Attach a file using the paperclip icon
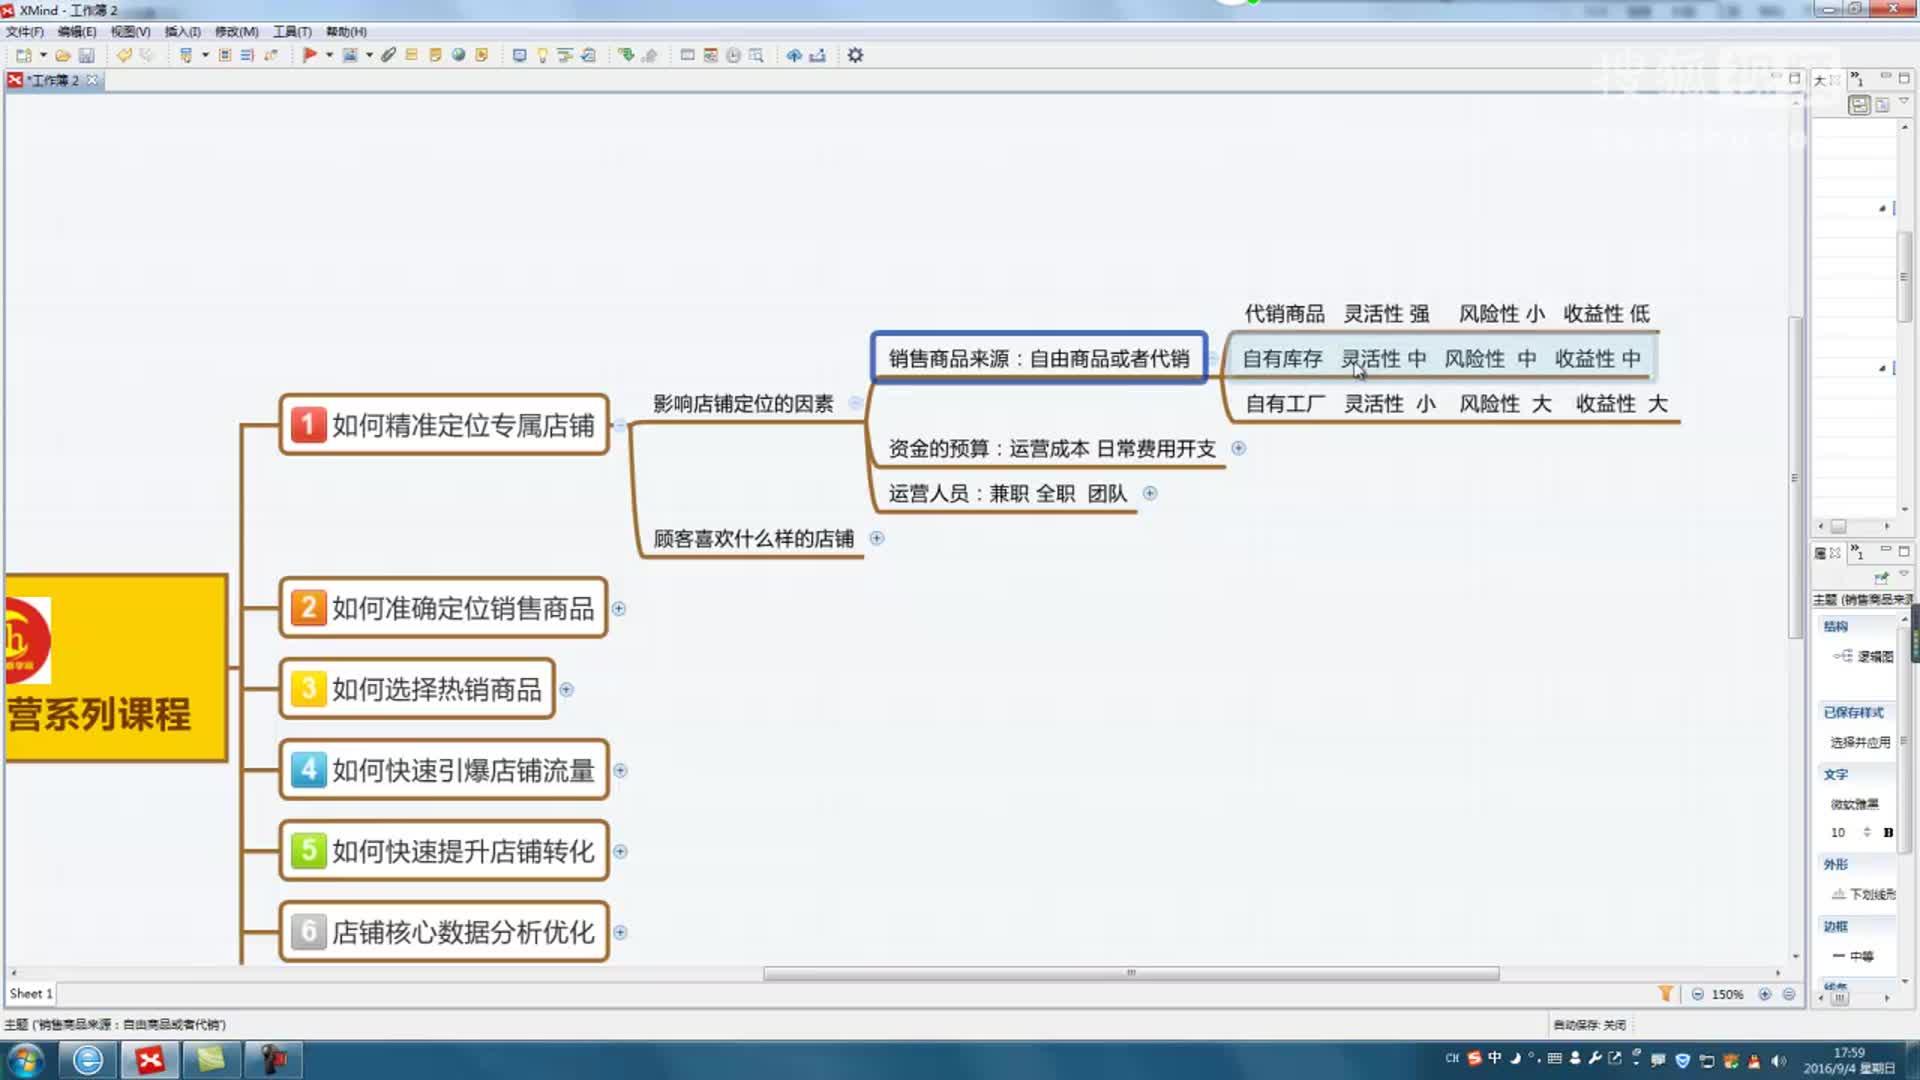Image resolution: width=1920 pixels, height=1080 pixels. coord(388,55)
